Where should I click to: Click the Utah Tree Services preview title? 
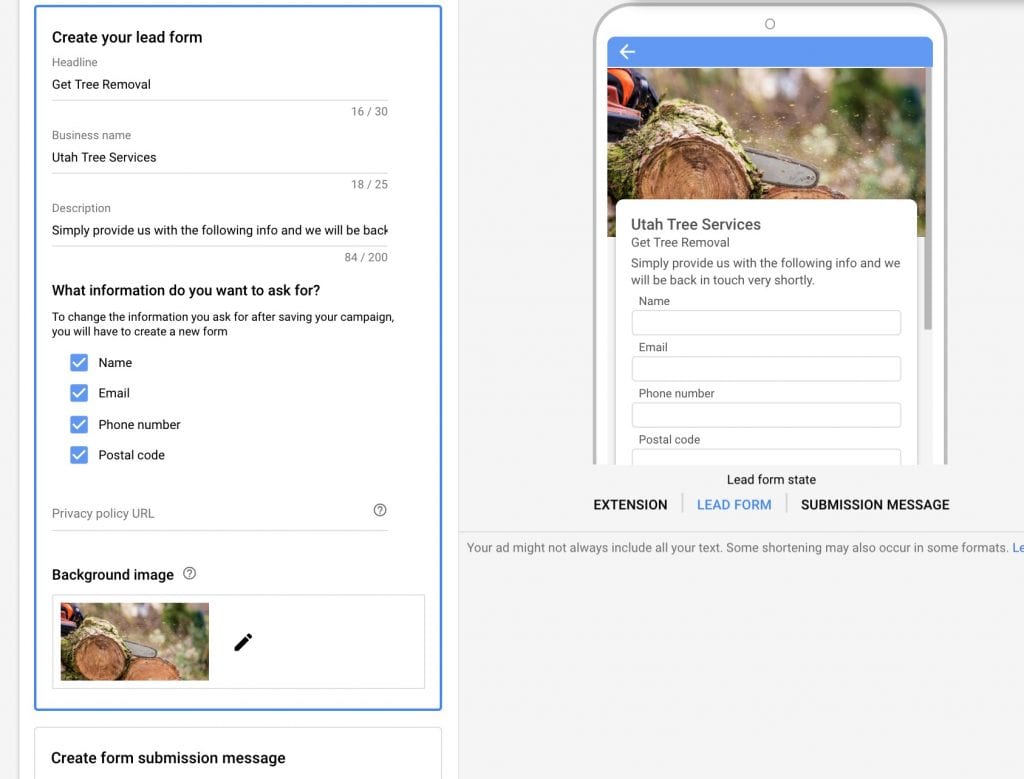pyautogui.click(x=696, y=225)
